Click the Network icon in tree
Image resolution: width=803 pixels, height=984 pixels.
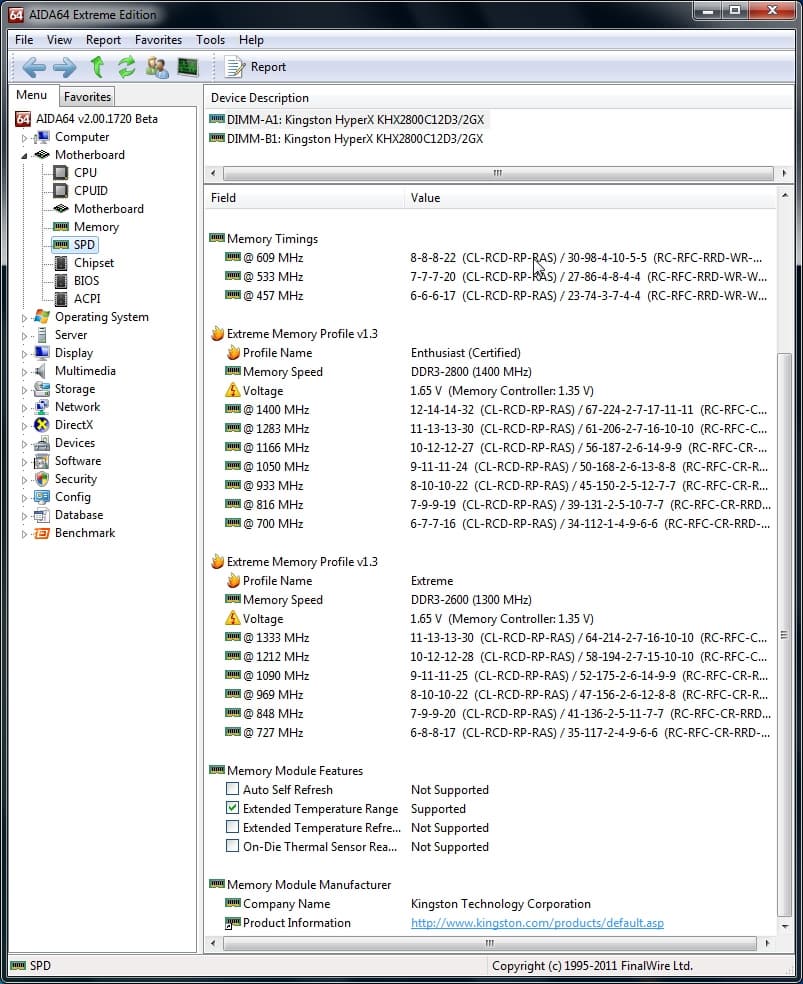pos(42,407)
